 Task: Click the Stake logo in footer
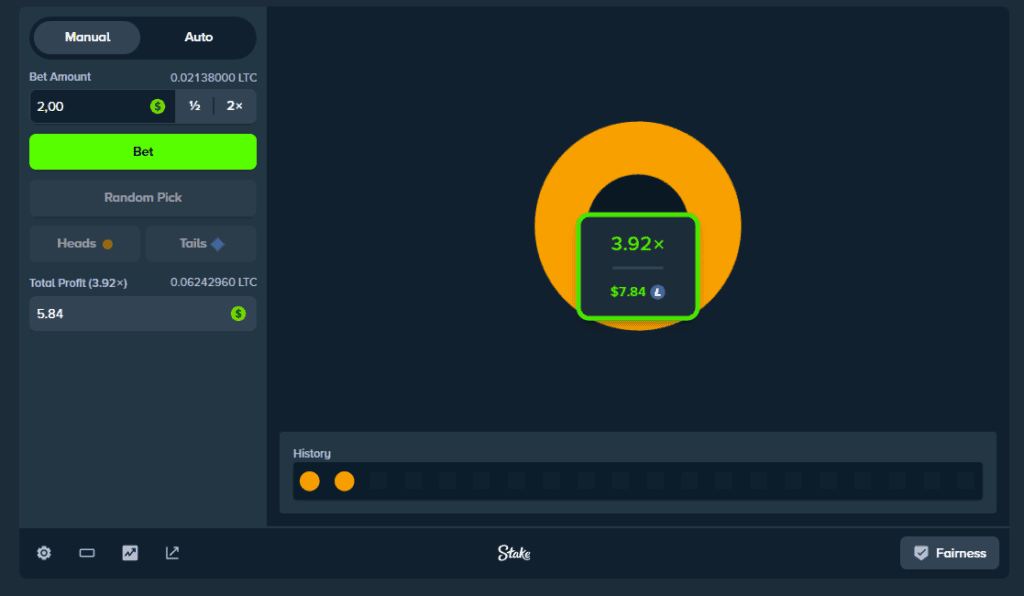(x=514, y=553)
